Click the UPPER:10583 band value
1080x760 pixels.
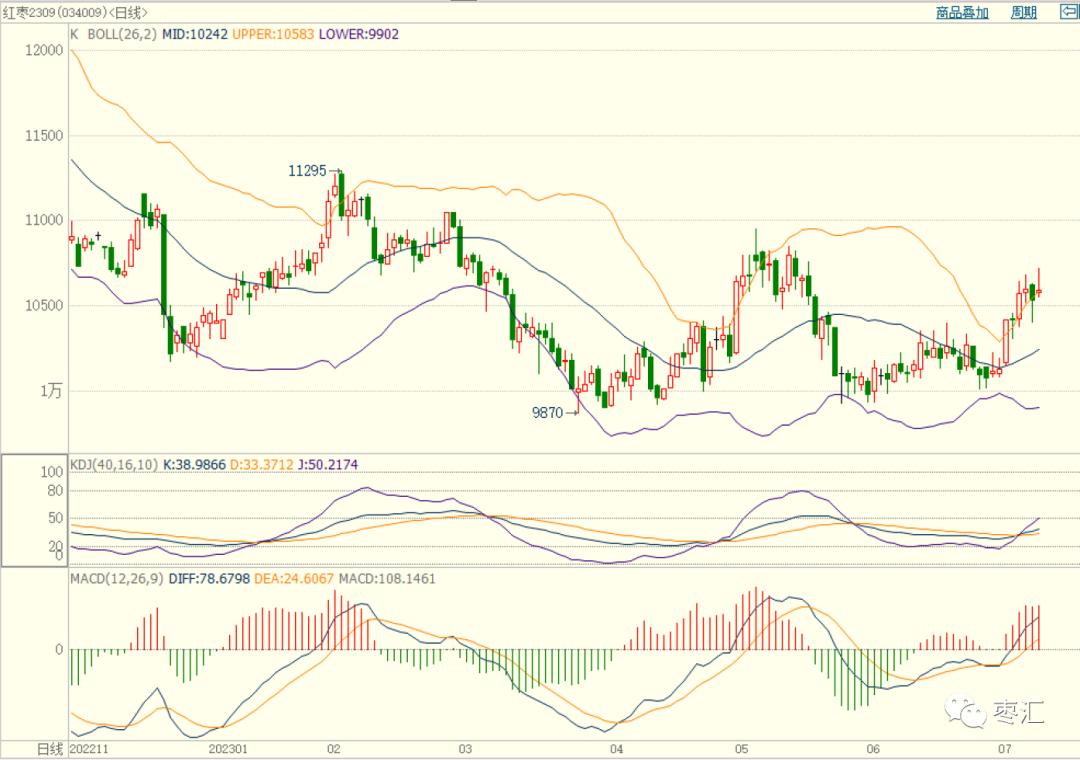click(273, 34)
